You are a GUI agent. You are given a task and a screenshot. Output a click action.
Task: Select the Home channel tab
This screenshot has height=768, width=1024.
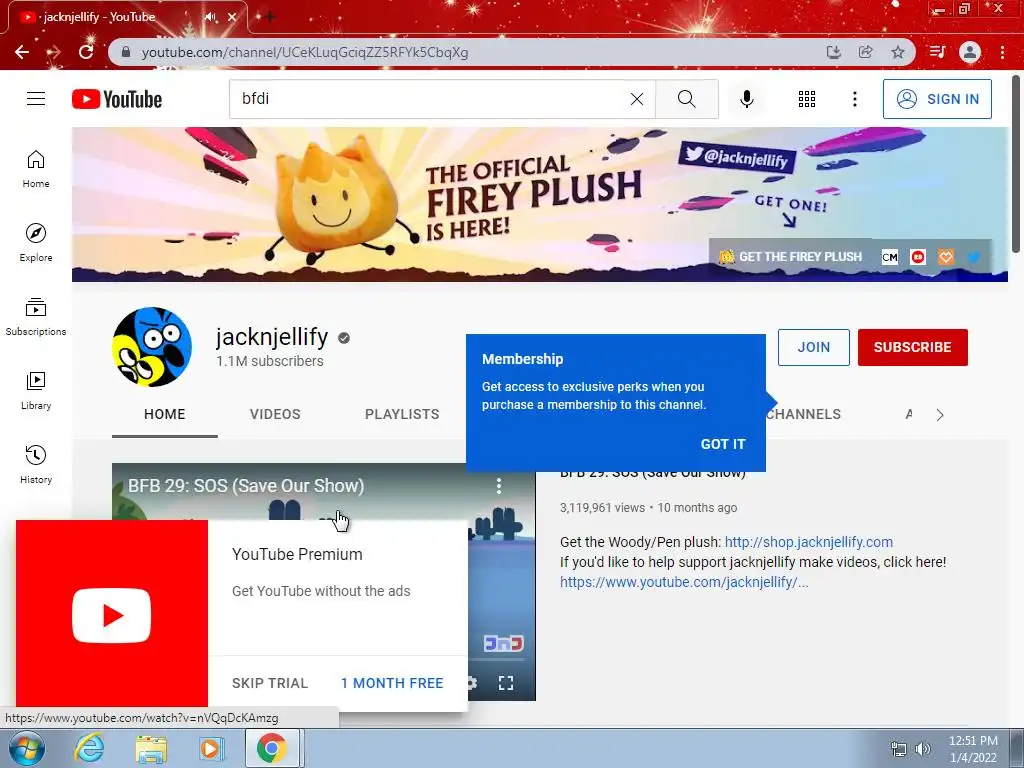(x=165, y=414)
